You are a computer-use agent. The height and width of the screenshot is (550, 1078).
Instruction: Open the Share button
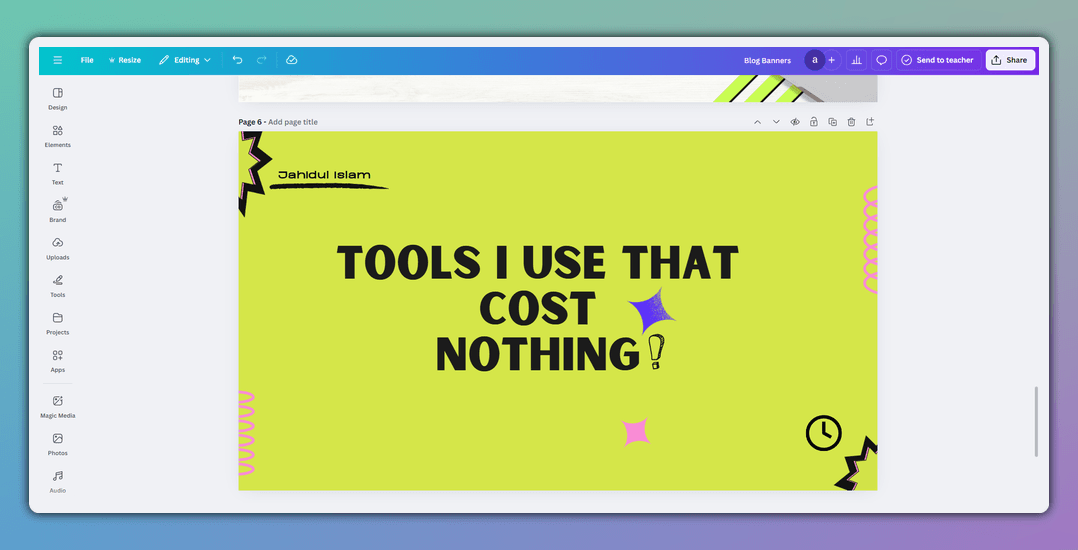coord(1010,60)
